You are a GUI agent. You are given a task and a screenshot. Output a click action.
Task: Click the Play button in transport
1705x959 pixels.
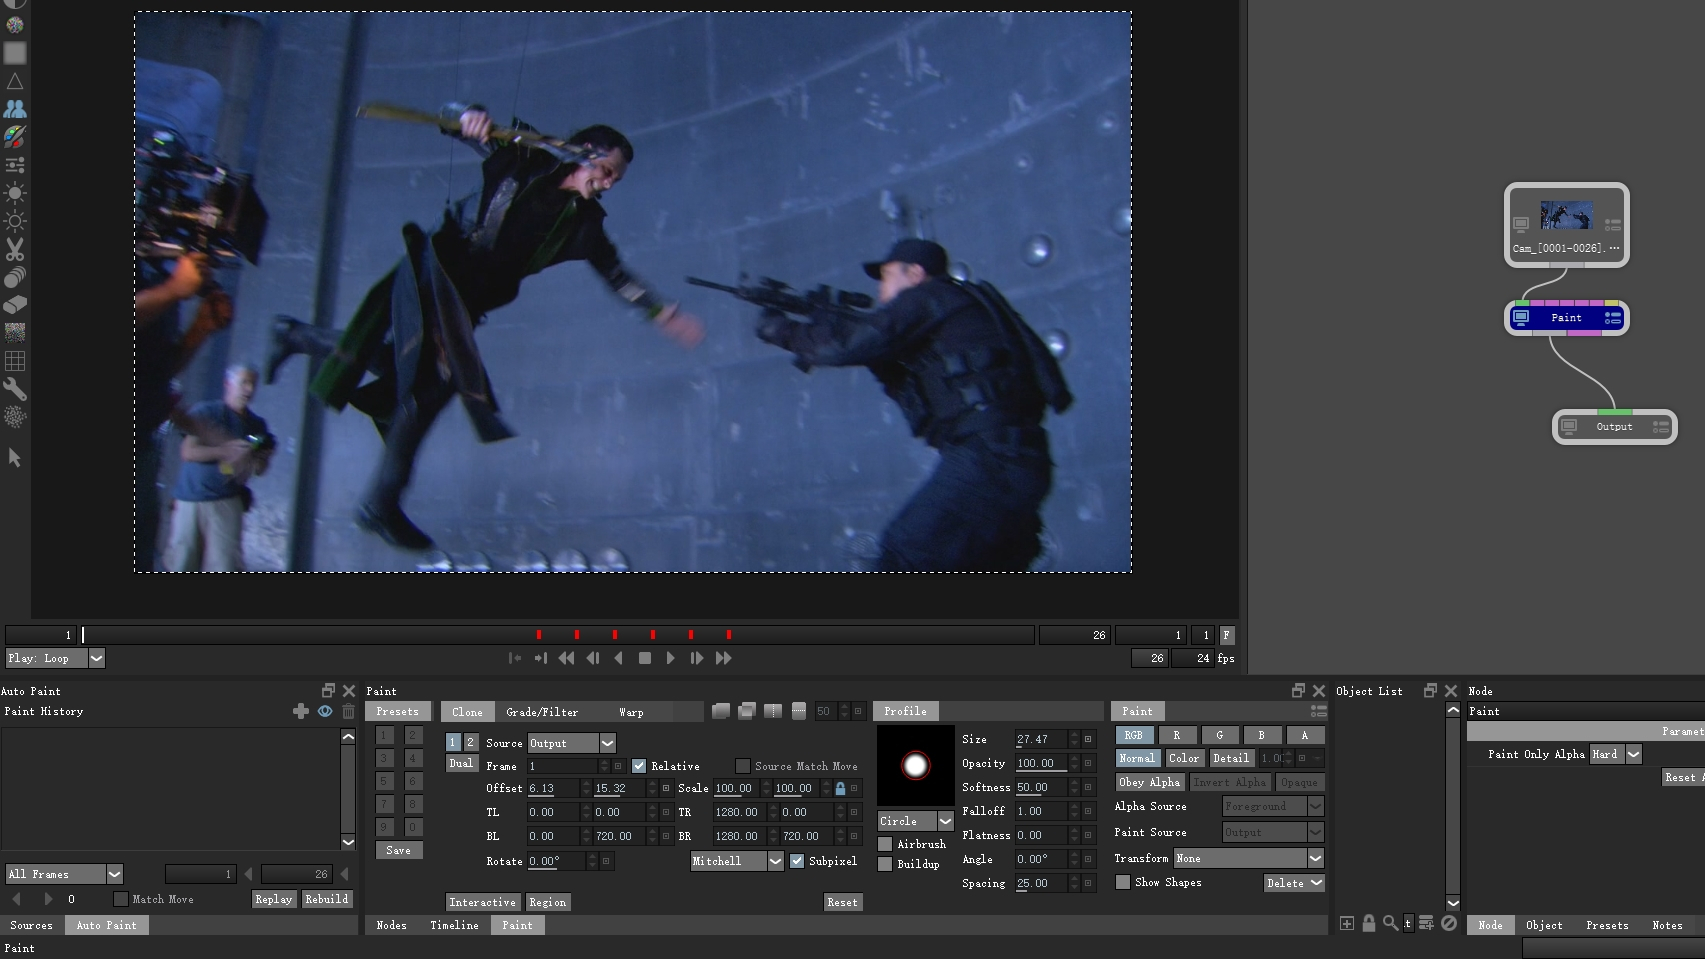(670, 658)
